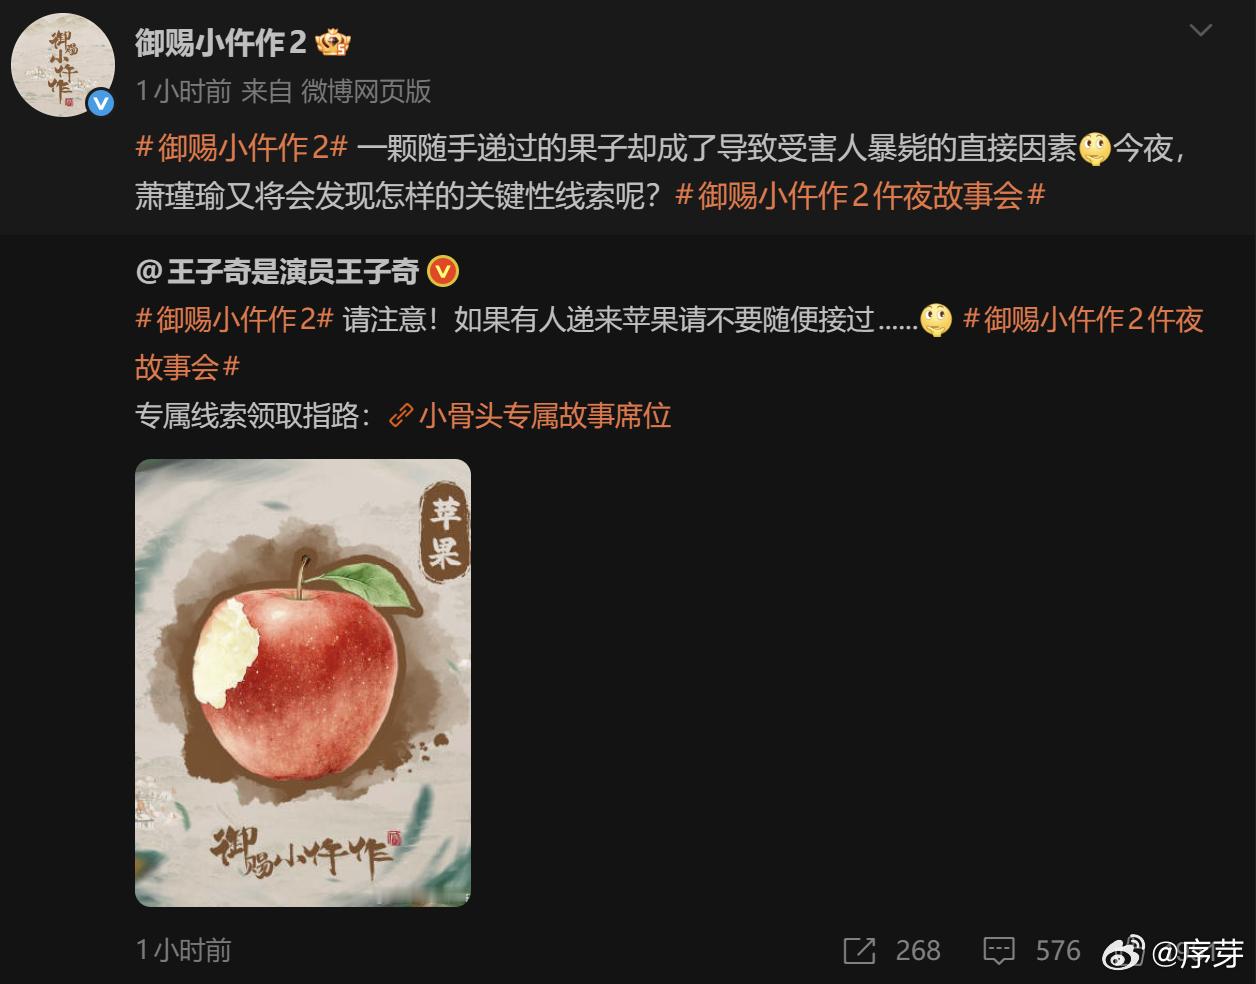
Task: Open the 御赐小仵作2 profile avatar
Action: point(63,66)
